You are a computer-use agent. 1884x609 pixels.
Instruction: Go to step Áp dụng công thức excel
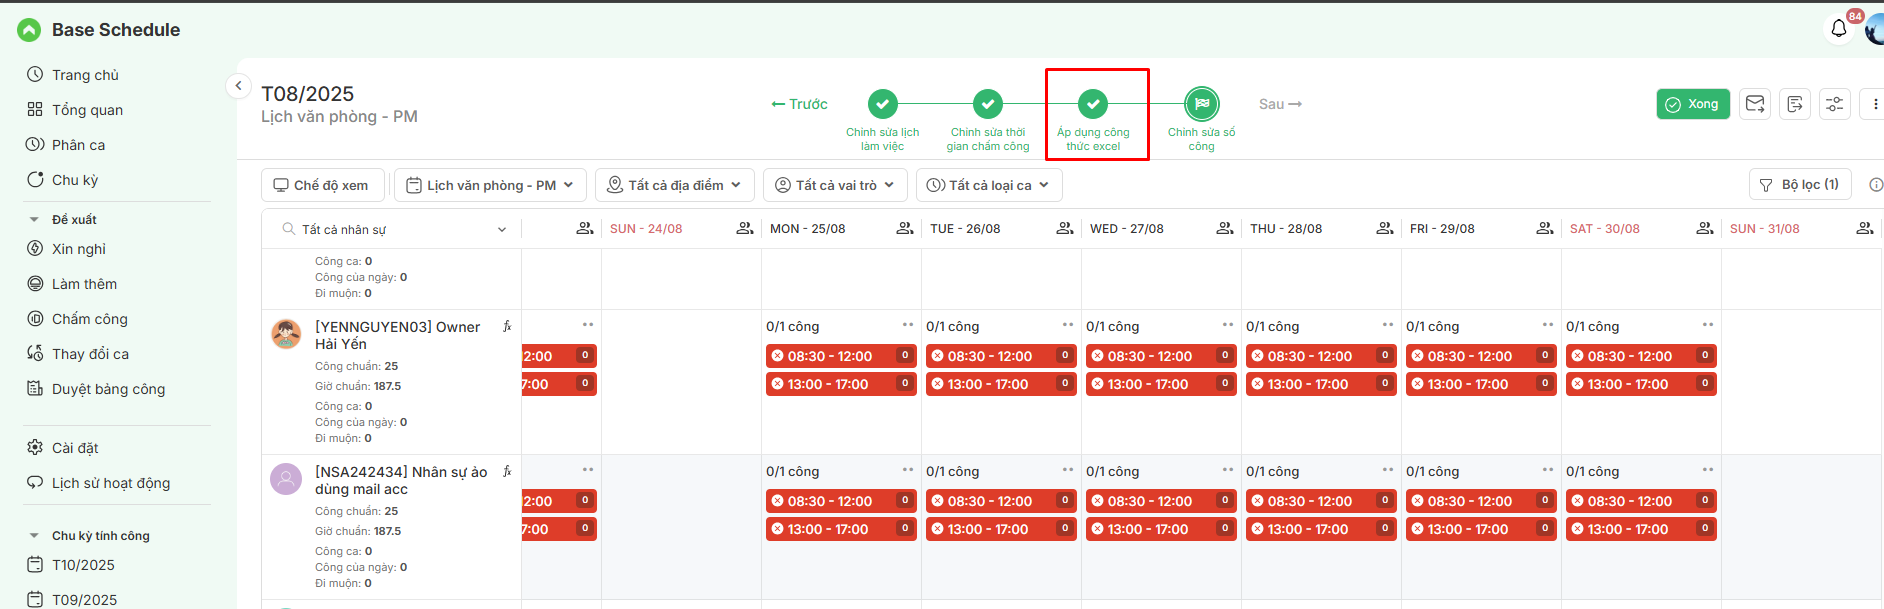tap(1093, 120)
